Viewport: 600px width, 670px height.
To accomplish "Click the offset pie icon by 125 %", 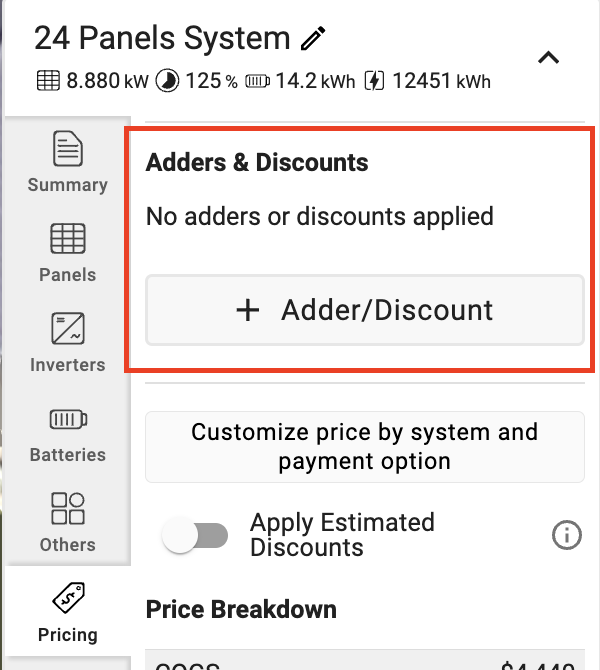I will 167,81.
